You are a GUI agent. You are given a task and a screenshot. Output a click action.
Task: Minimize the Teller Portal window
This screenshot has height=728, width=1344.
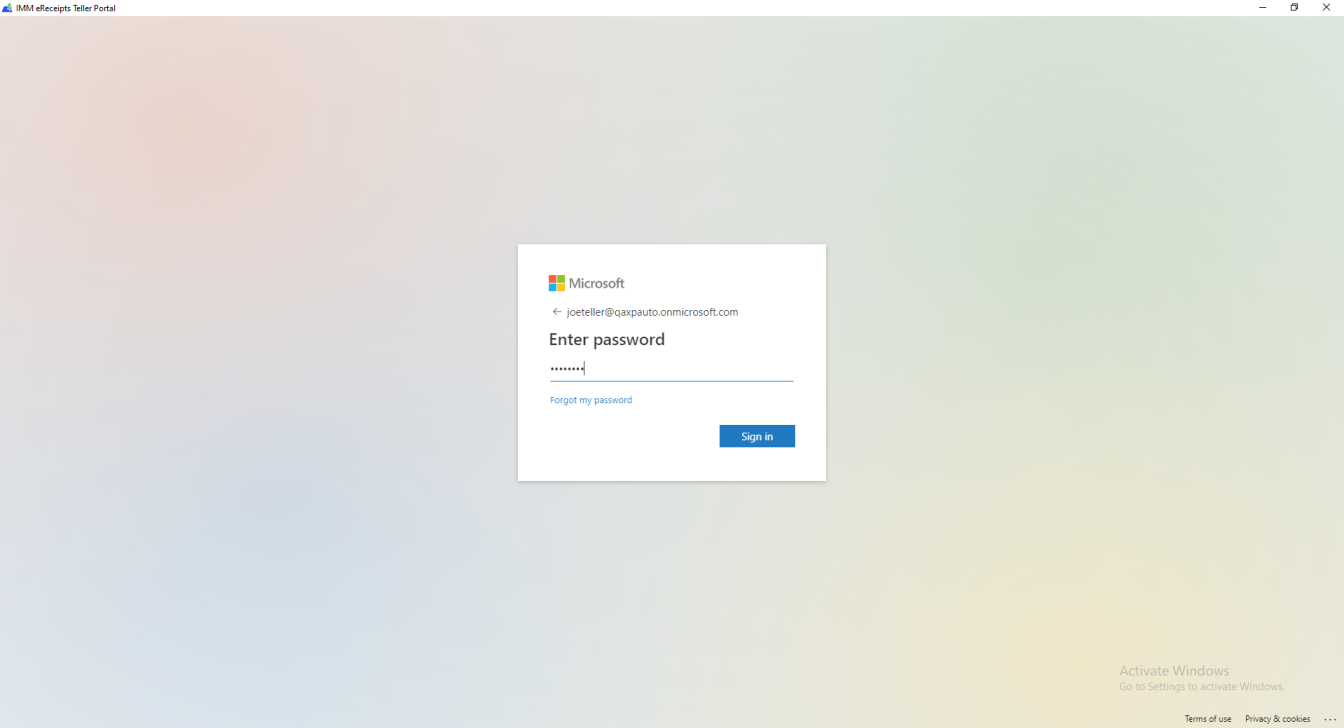[x=1262, y=8]
